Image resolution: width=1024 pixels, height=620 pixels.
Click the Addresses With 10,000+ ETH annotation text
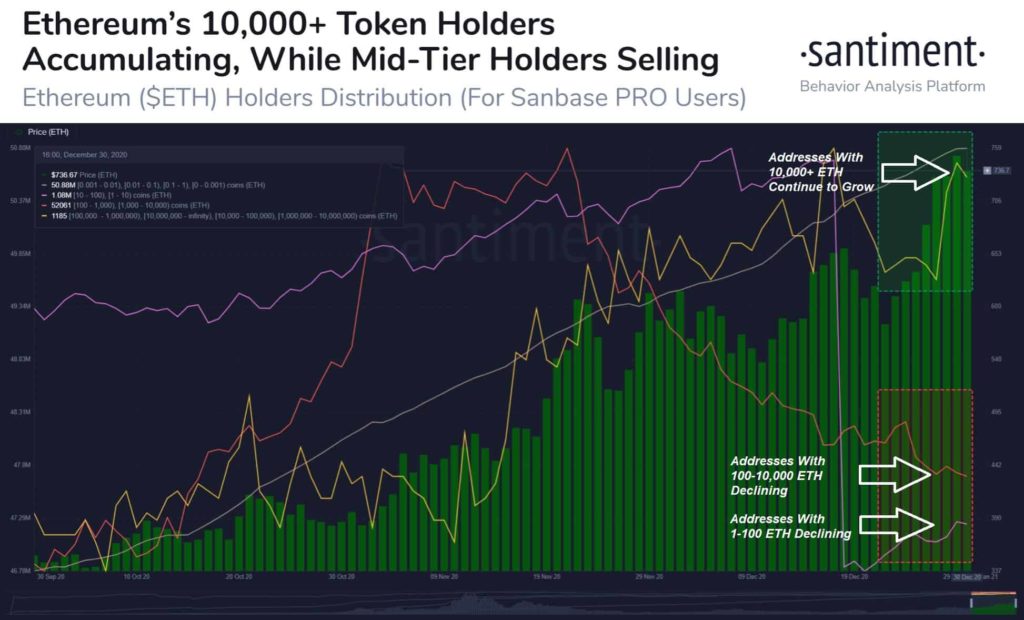[820, 172]
